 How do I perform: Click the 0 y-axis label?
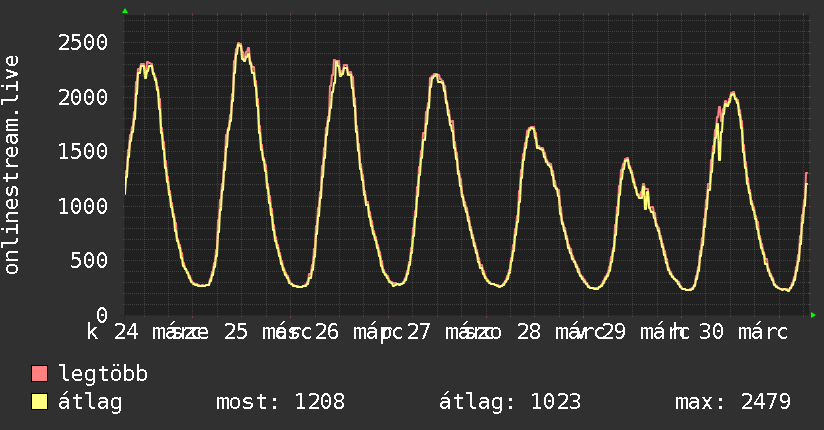pyautogui.click(x=102, y=315)
